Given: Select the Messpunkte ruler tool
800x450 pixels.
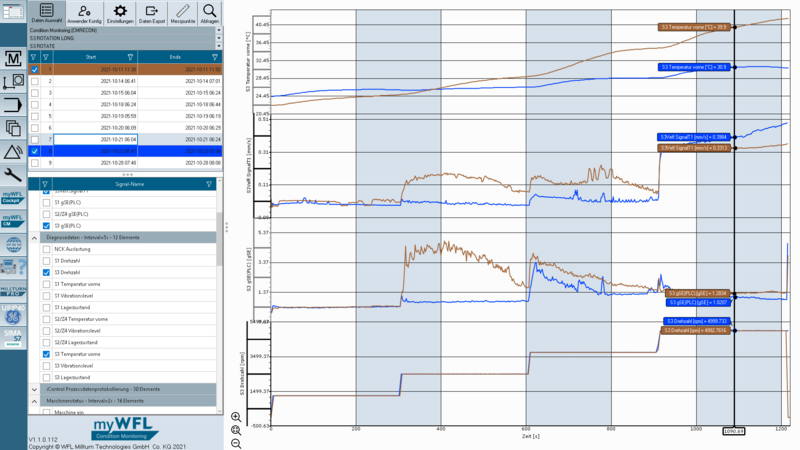Looking at the screenshot, I should 183,13.
